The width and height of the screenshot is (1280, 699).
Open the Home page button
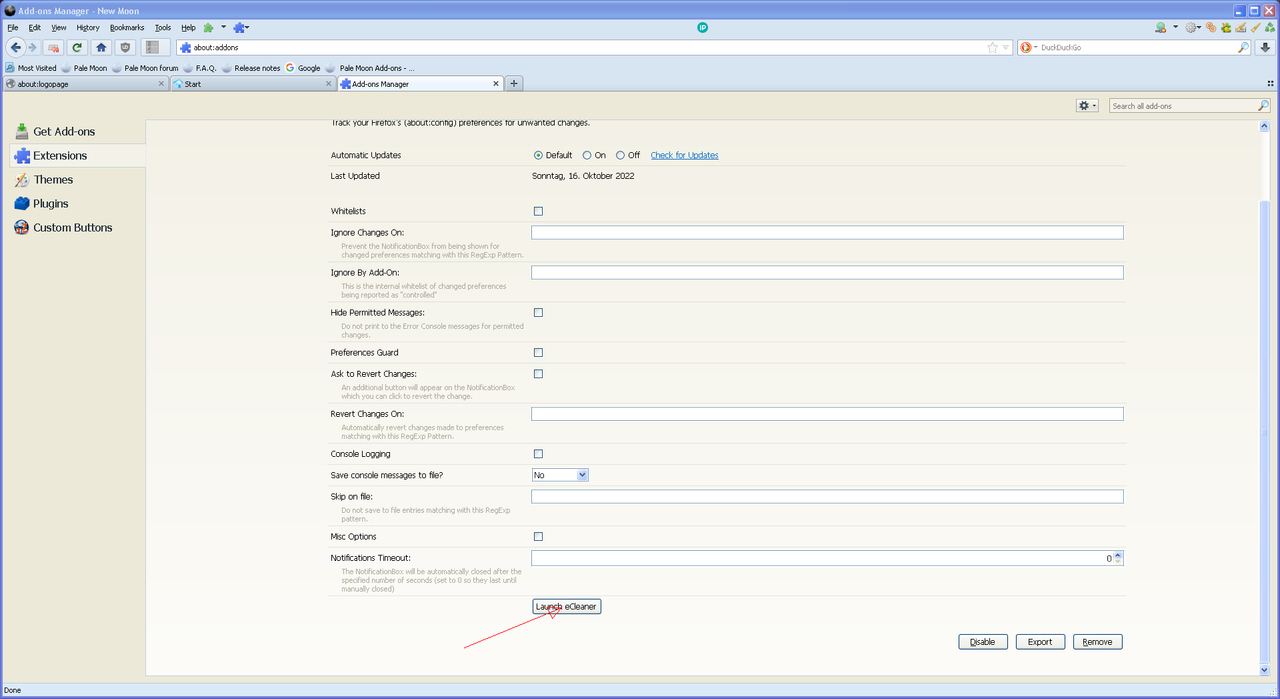[x=101, y=47]
